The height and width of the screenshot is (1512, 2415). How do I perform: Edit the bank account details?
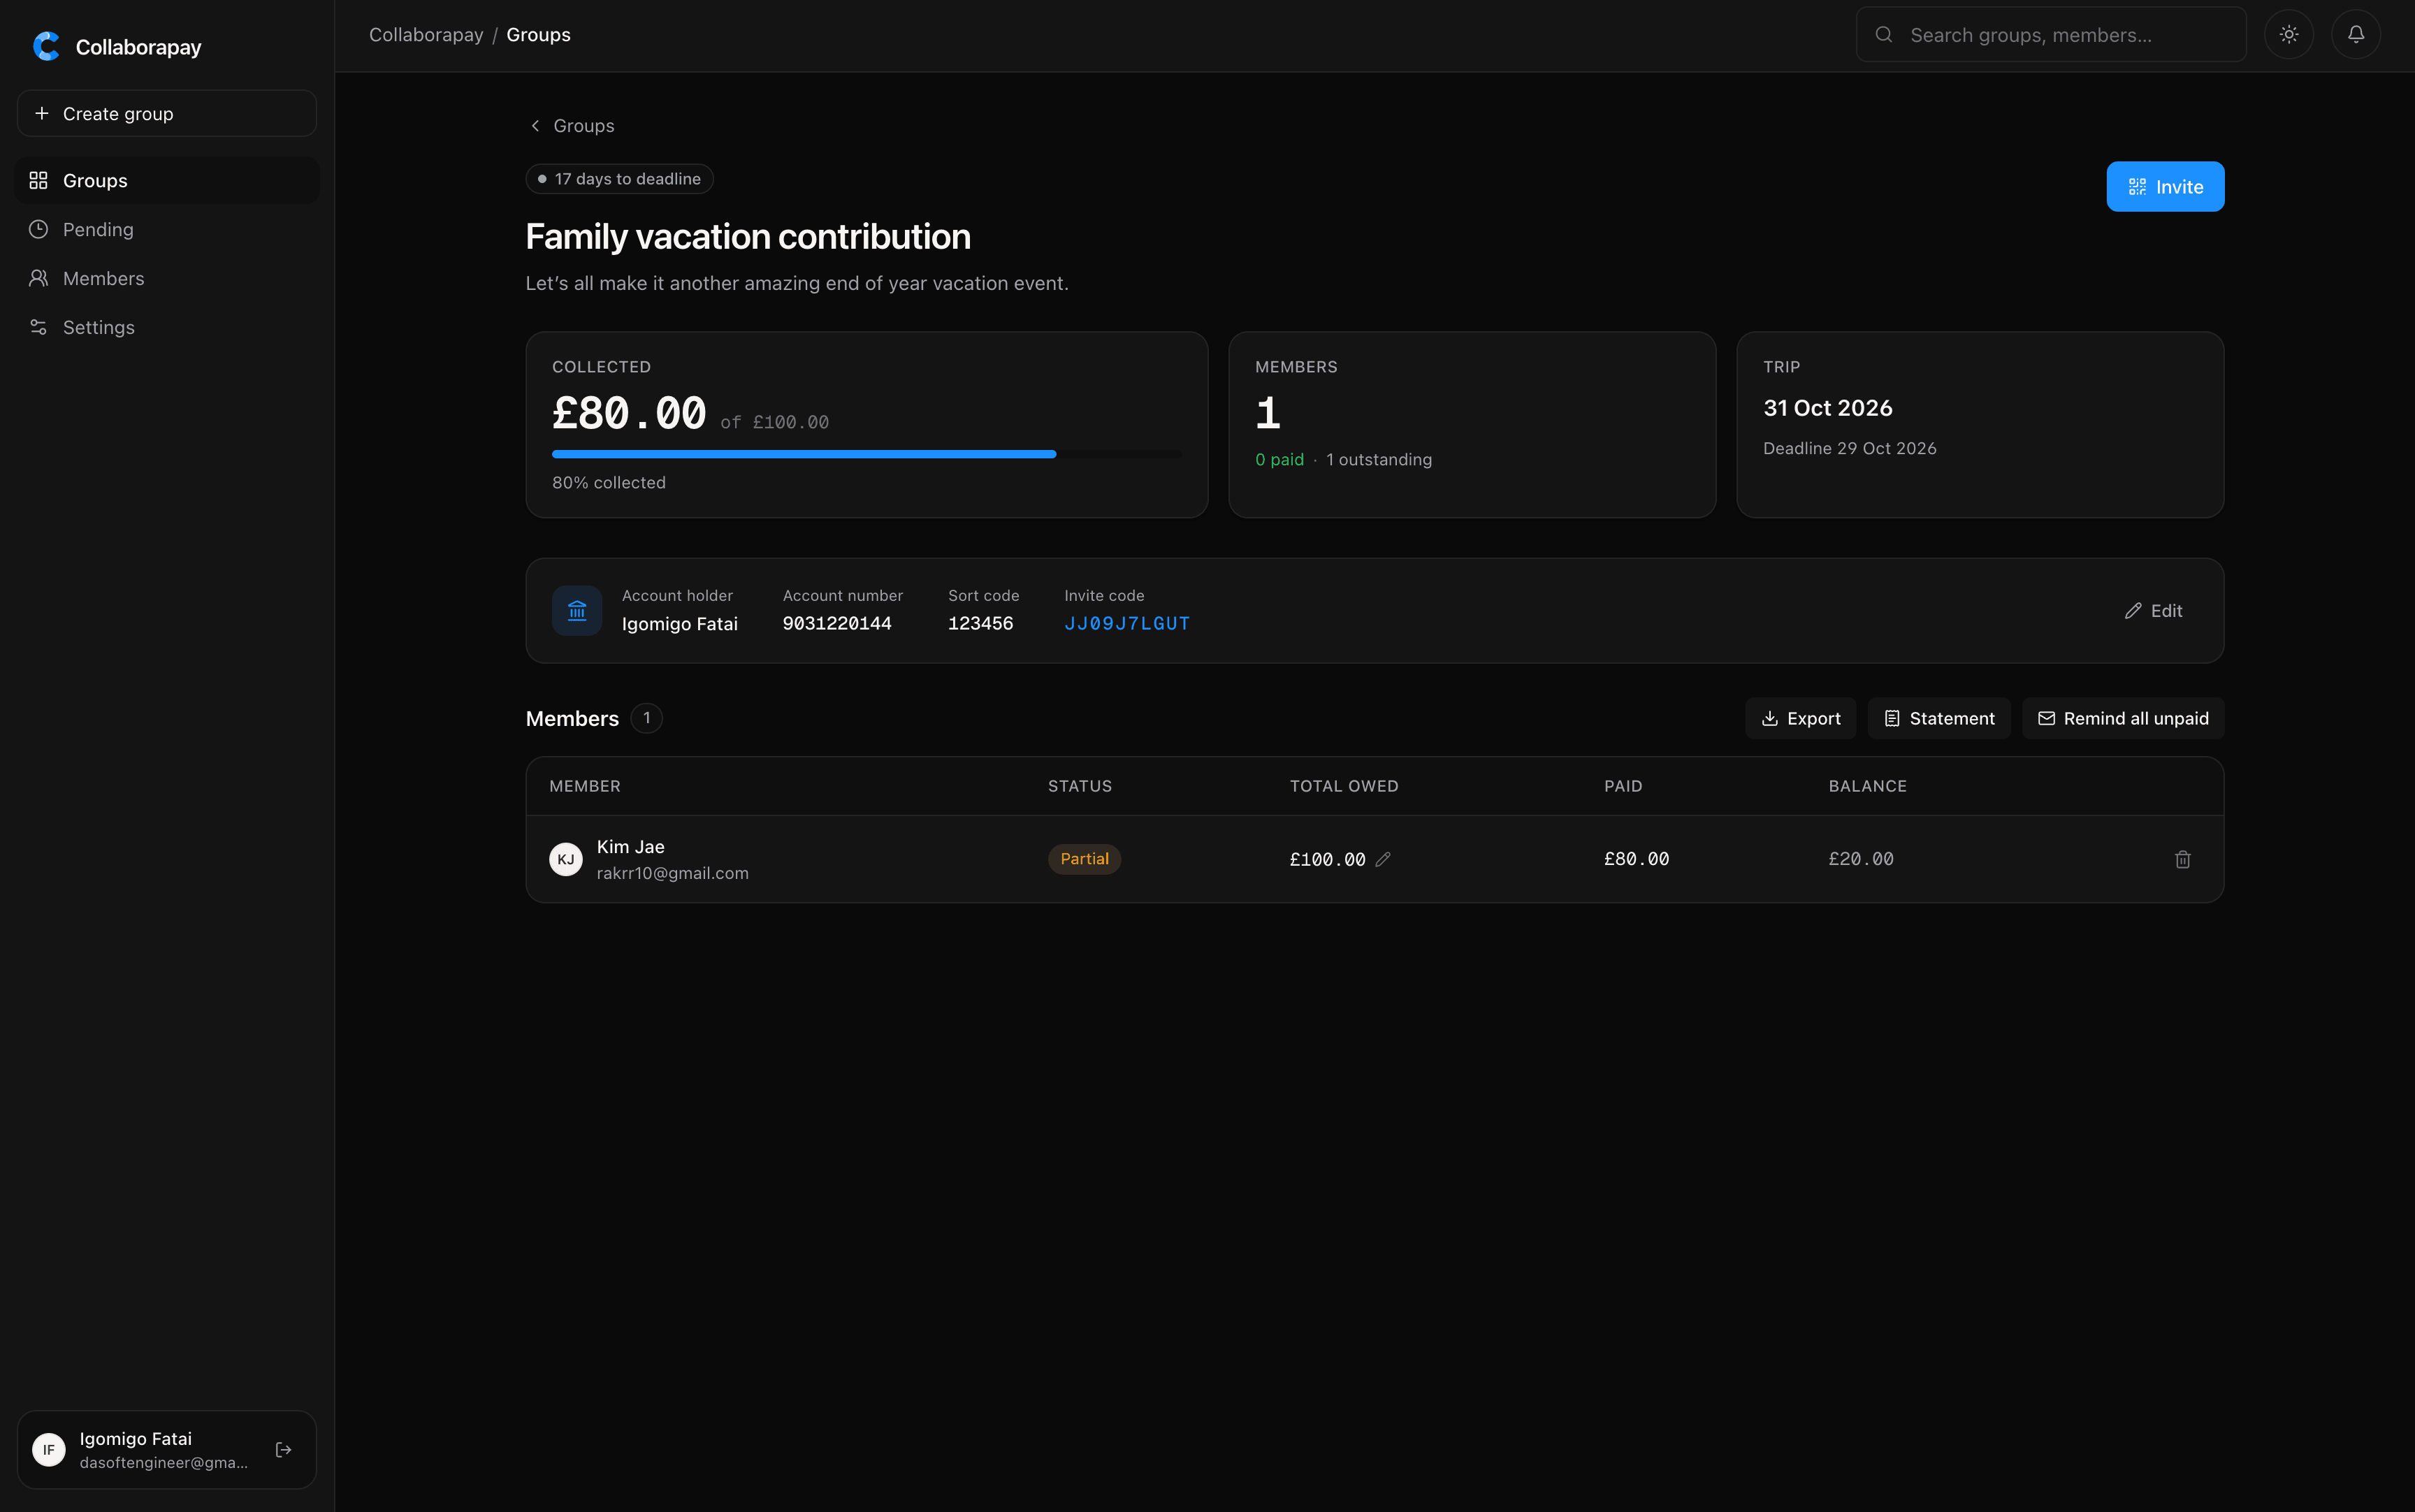tap(2153, 611)
